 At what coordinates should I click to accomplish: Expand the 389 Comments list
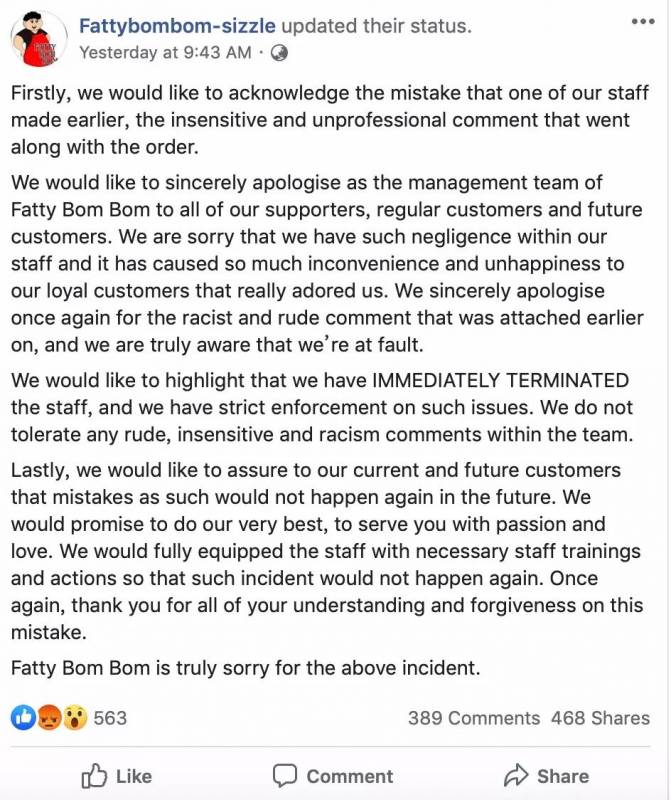point(473,718)
